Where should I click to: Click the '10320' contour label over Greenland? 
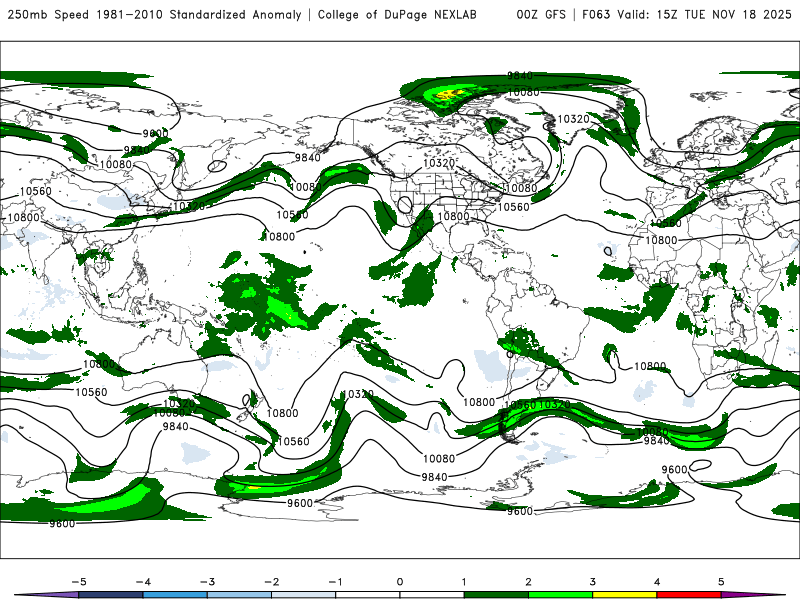click(573, 119)
